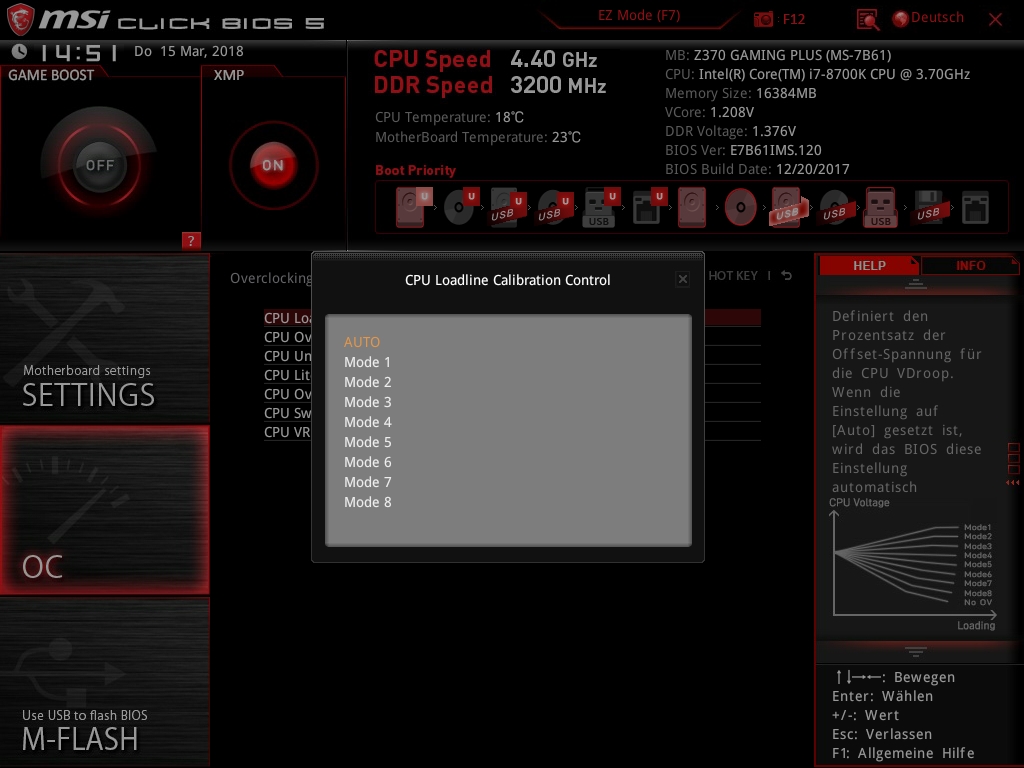
Task: Switch to the HELP tab
Action: (869, 265)
